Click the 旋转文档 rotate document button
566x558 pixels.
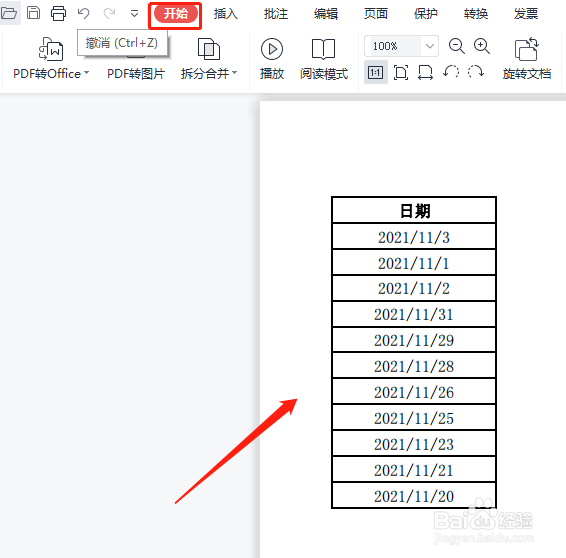point(527,58)
